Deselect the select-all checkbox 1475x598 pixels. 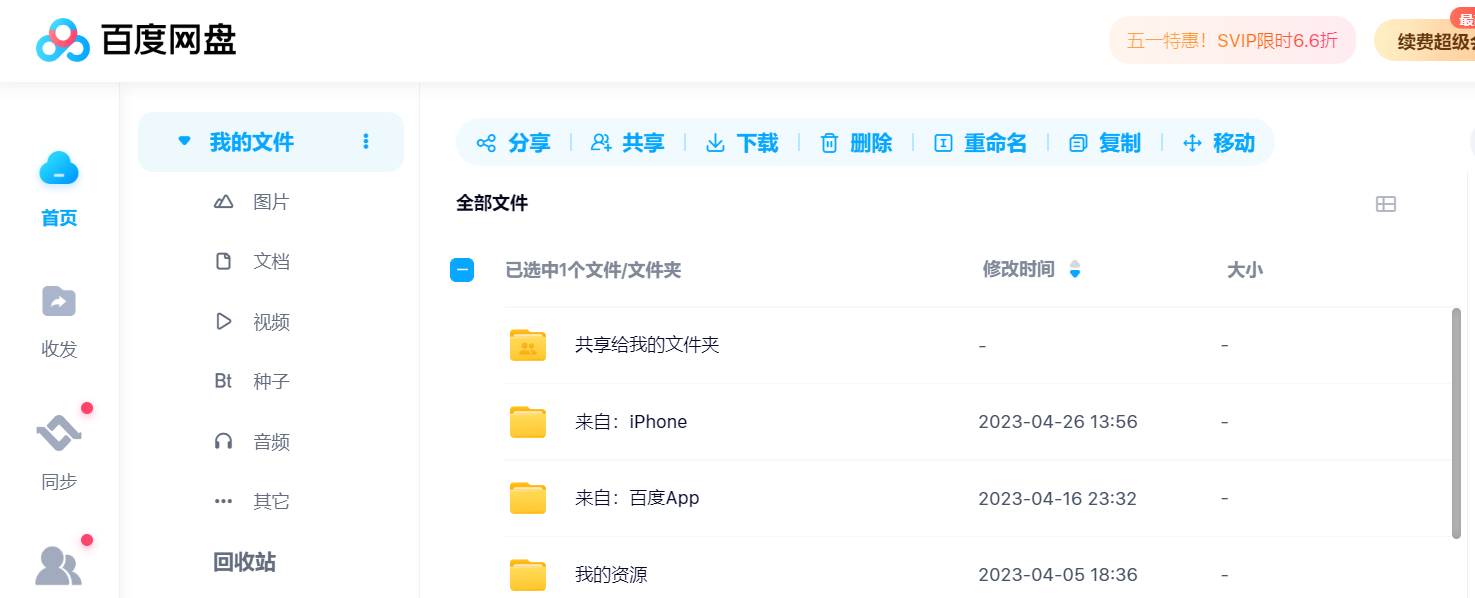point(461,269)
